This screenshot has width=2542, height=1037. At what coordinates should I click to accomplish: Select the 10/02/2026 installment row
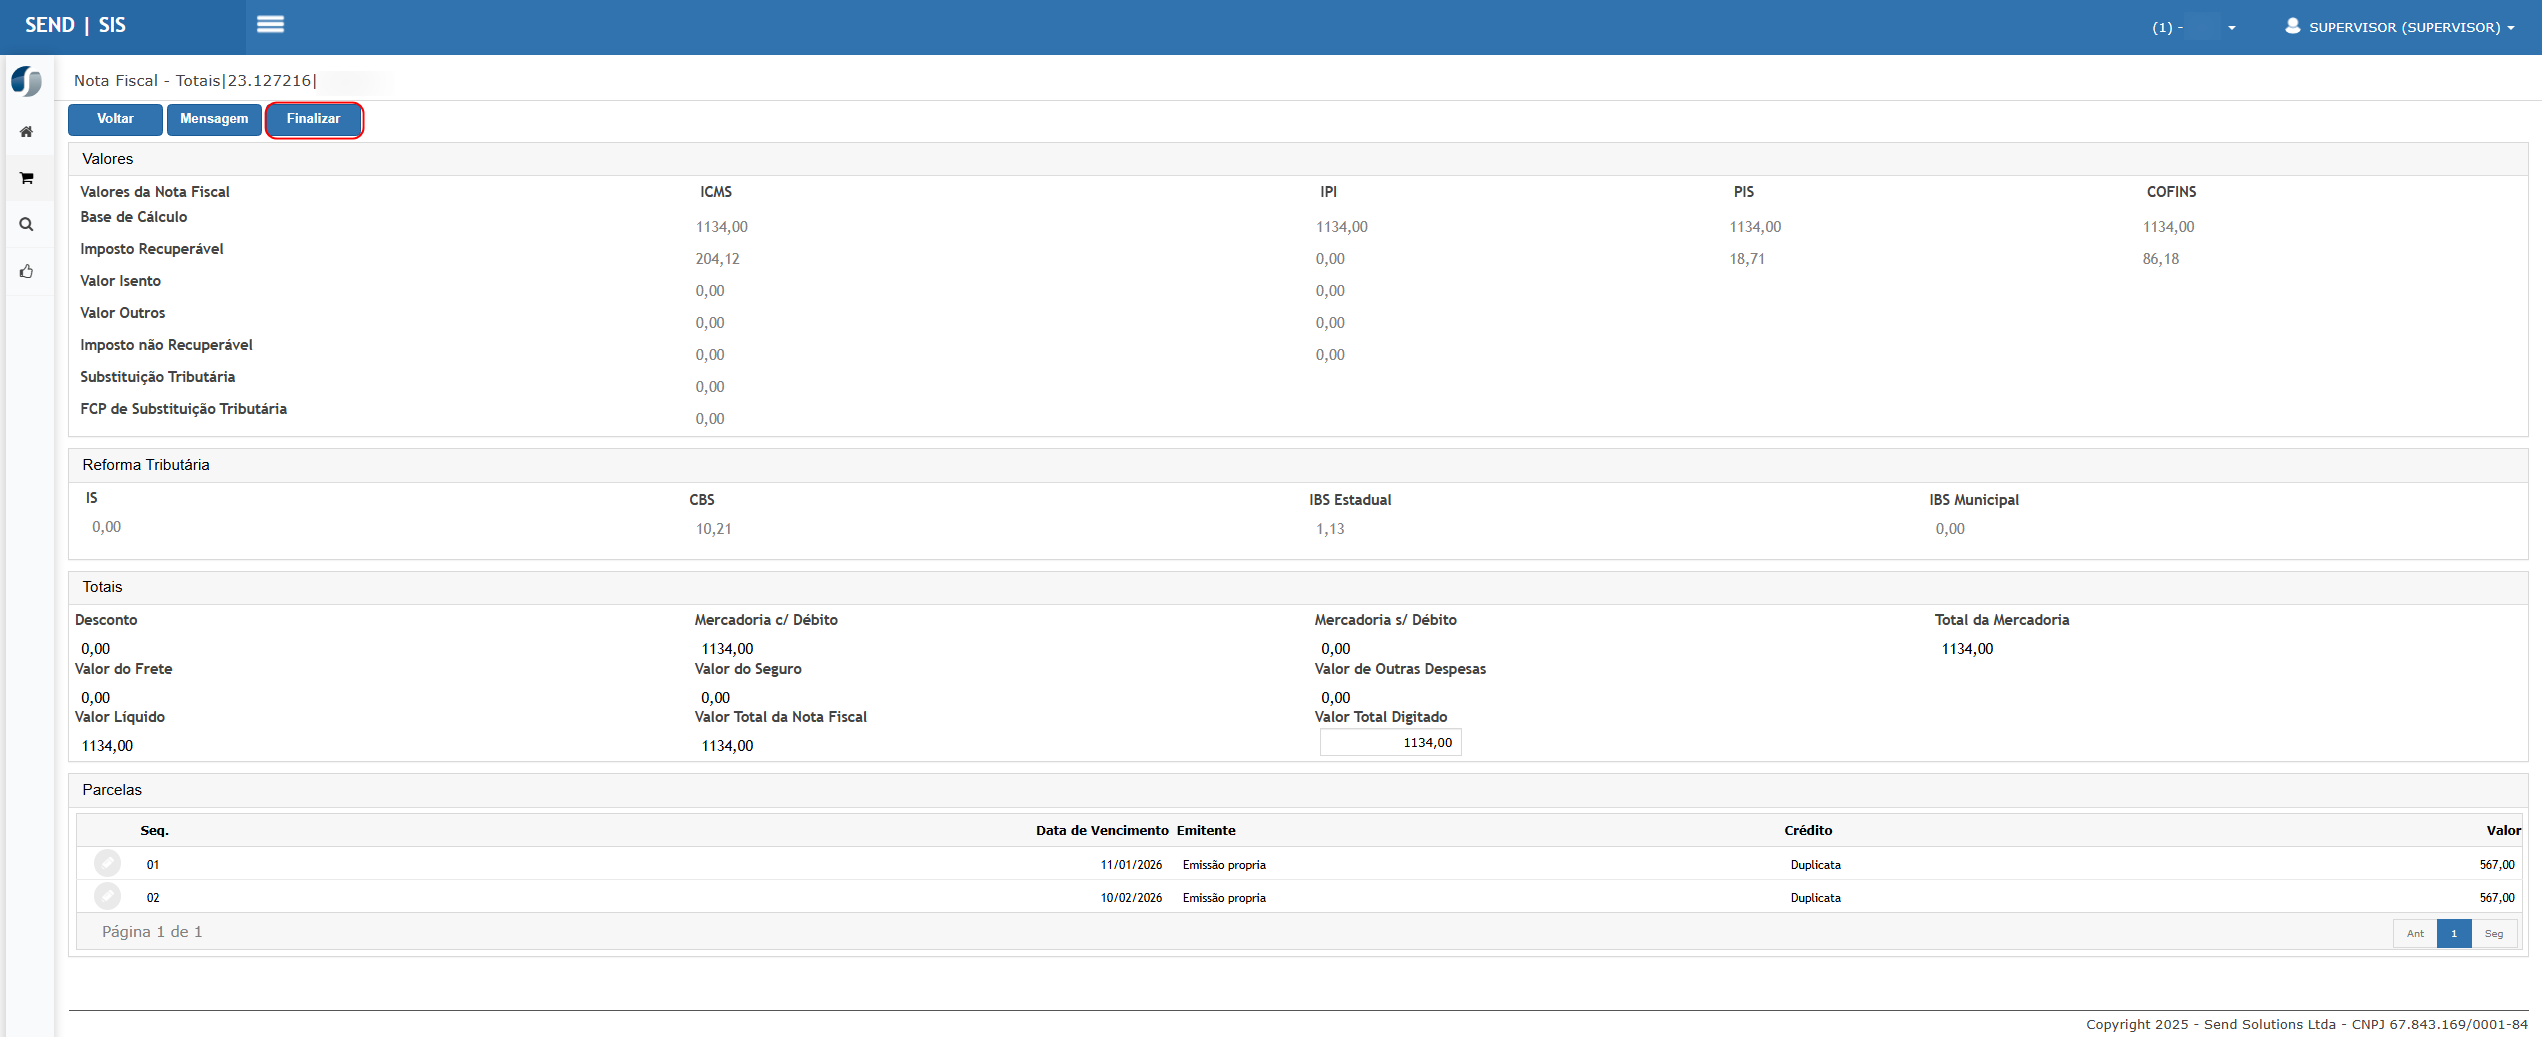pos(1131,898)
